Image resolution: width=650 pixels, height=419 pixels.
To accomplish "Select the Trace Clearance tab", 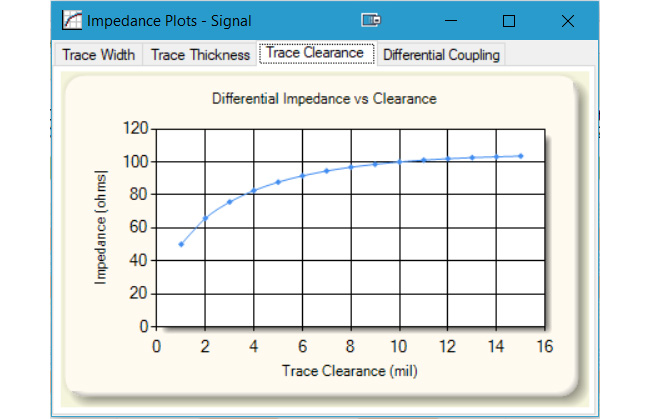I will click(317, 53).
